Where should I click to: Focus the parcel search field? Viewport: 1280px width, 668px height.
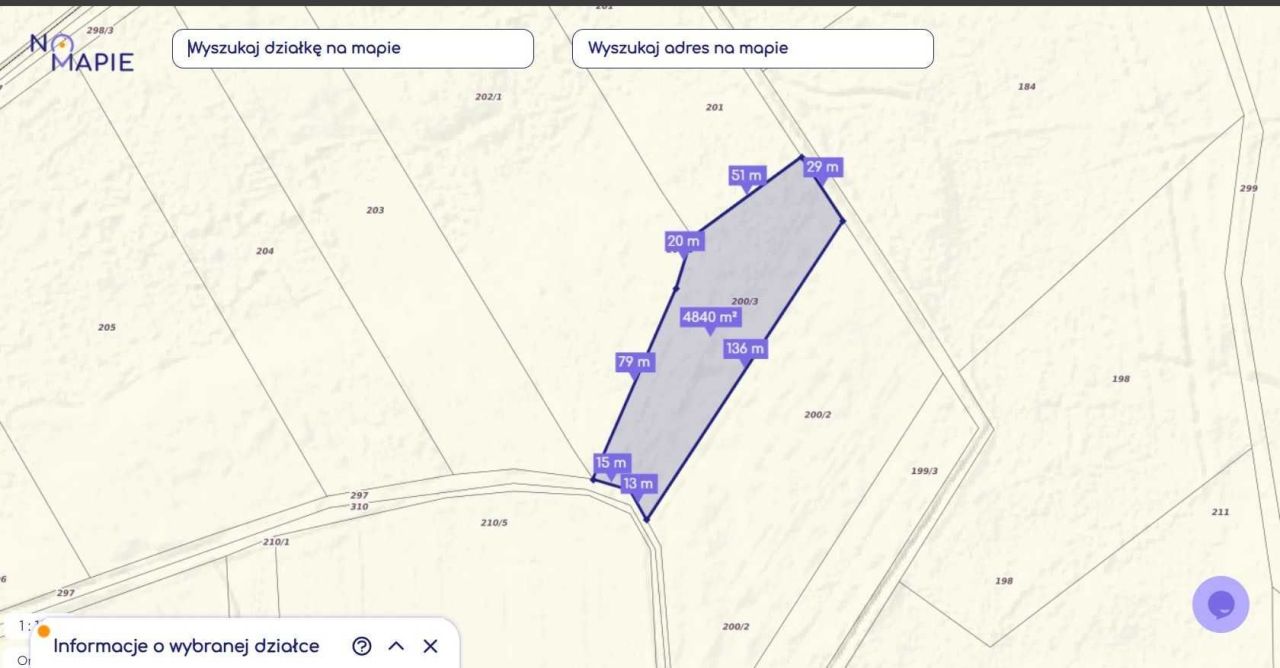point(352,48)
